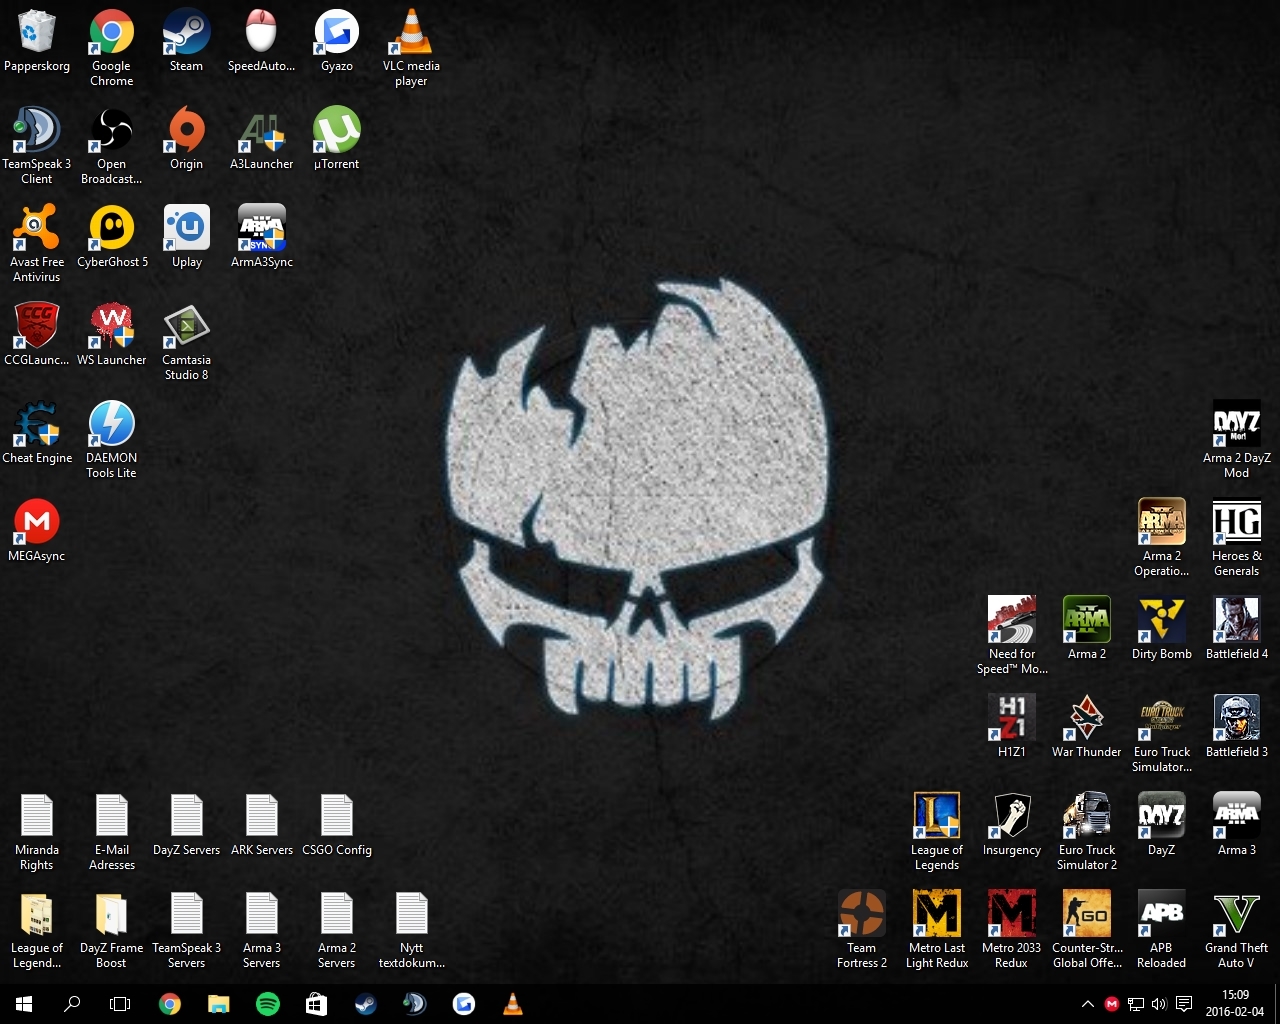Select the Heroes & Generals shortcut

(1237, 538)
